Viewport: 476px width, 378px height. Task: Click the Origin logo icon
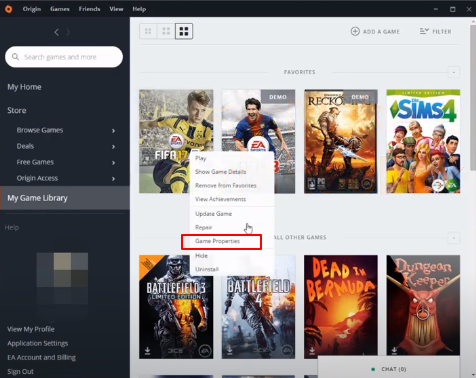[9, 9]
